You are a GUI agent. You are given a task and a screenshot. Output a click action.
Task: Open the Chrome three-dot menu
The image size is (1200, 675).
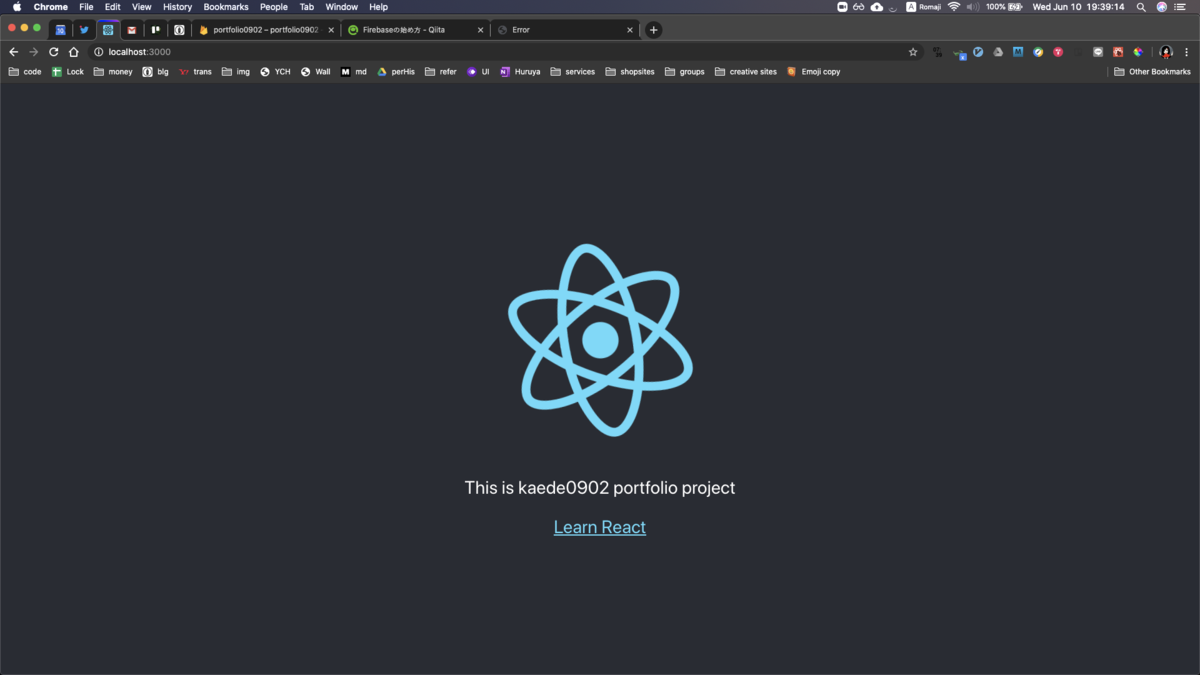coord(1187,52)
